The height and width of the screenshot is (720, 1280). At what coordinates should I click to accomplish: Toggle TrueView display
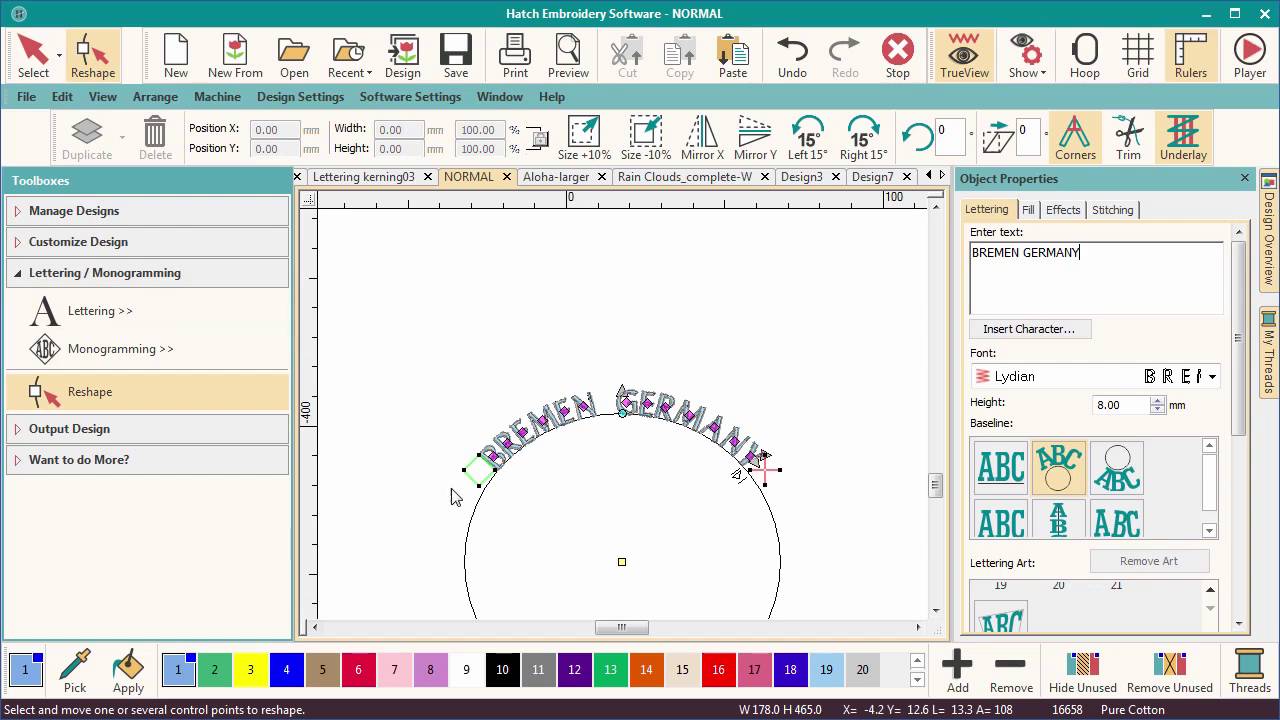pyautogui.click(x=964, y=55)
